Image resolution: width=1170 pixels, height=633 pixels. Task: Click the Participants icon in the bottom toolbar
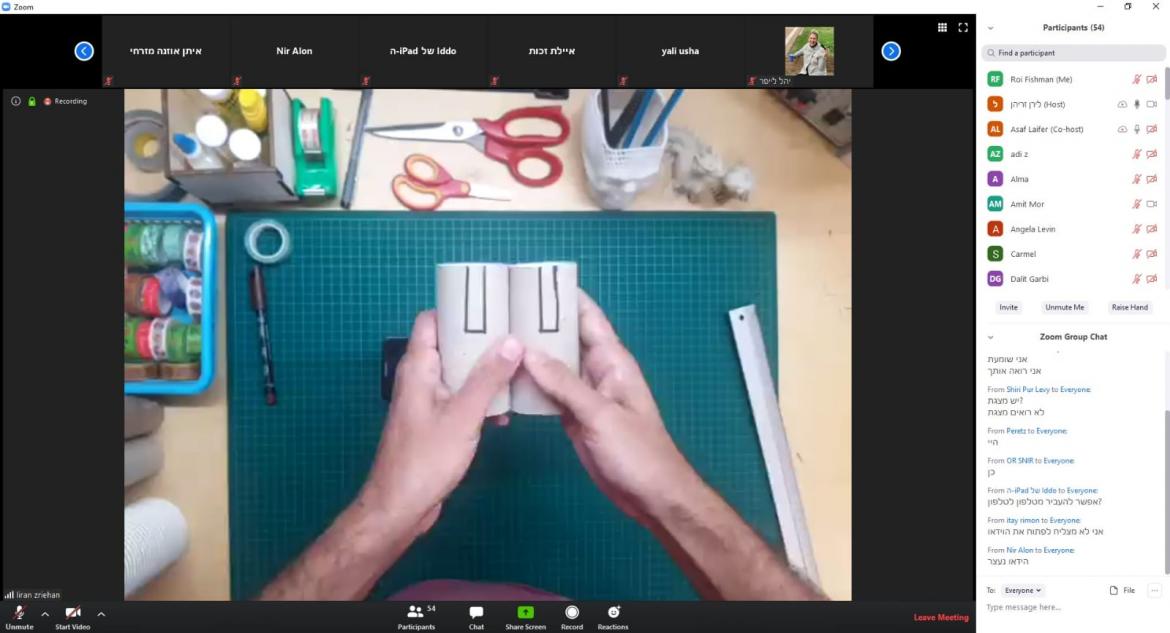pyautogui.click(x=416, y=613)
